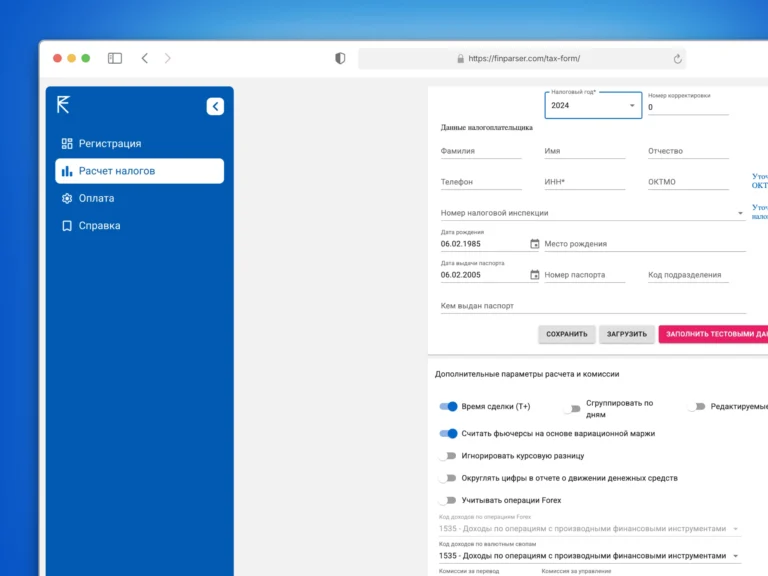Open calendar picker for Дата рождения
This screenshot has width=768, height=576.
[x=534, y=244]
